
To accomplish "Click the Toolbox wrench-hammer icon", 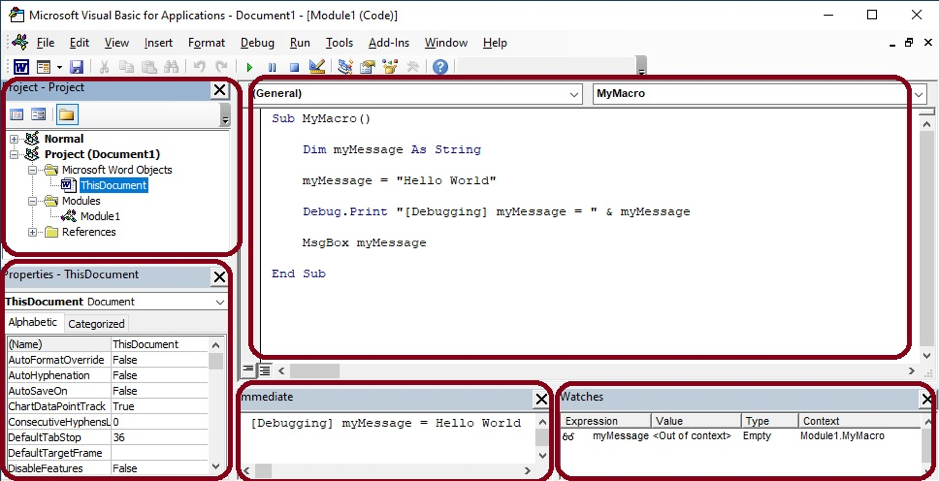I will point(412,66).
